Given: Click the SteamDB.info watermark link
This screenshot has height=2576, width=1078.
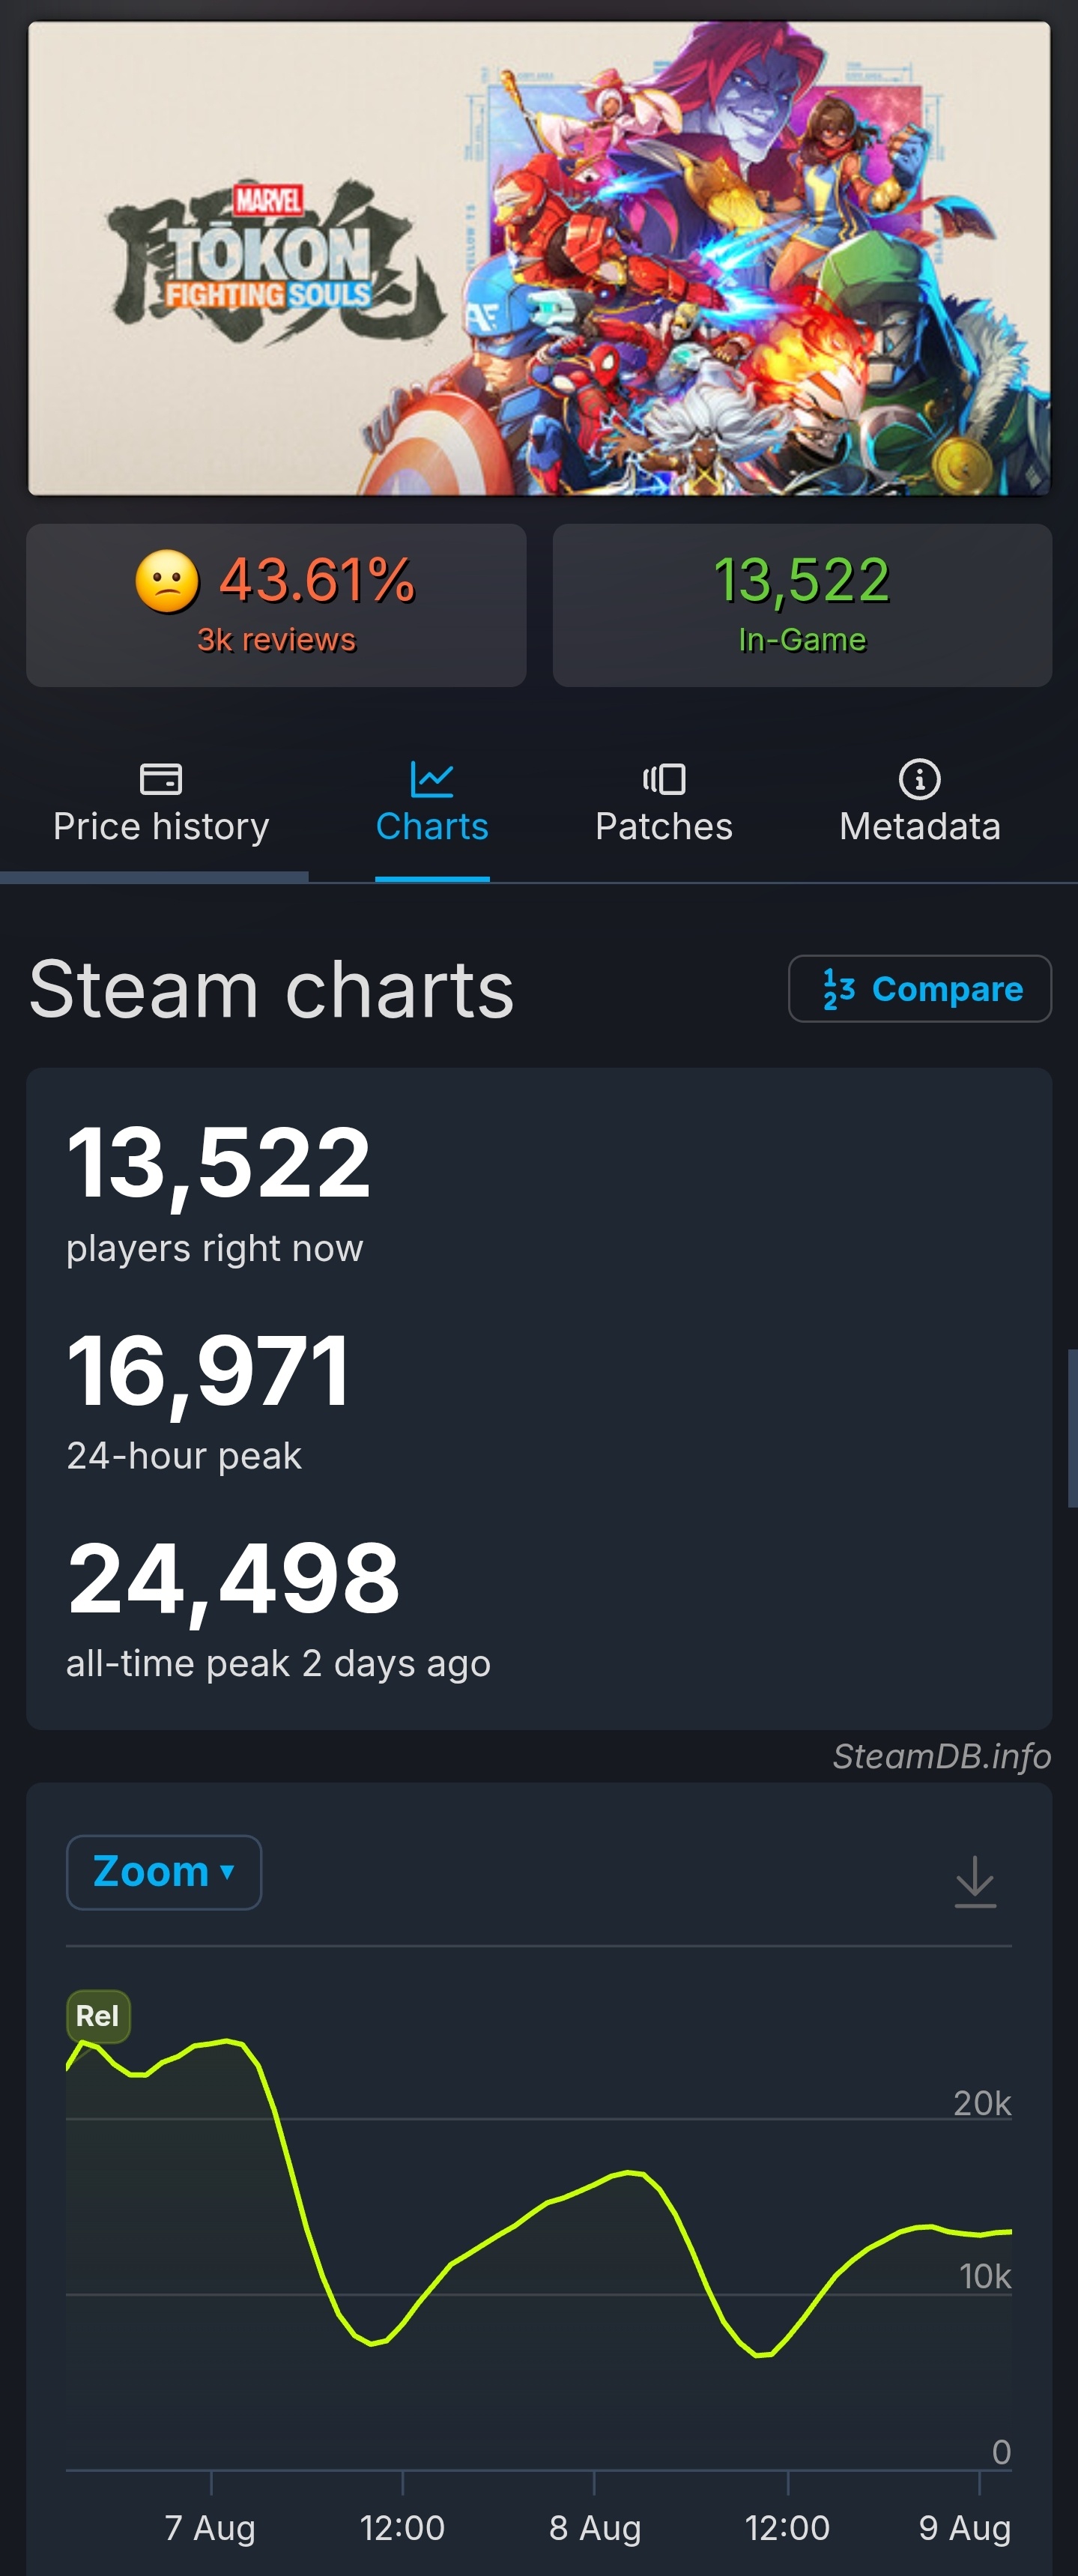Looking at the screenshot, I should [x=942, y=1756].
